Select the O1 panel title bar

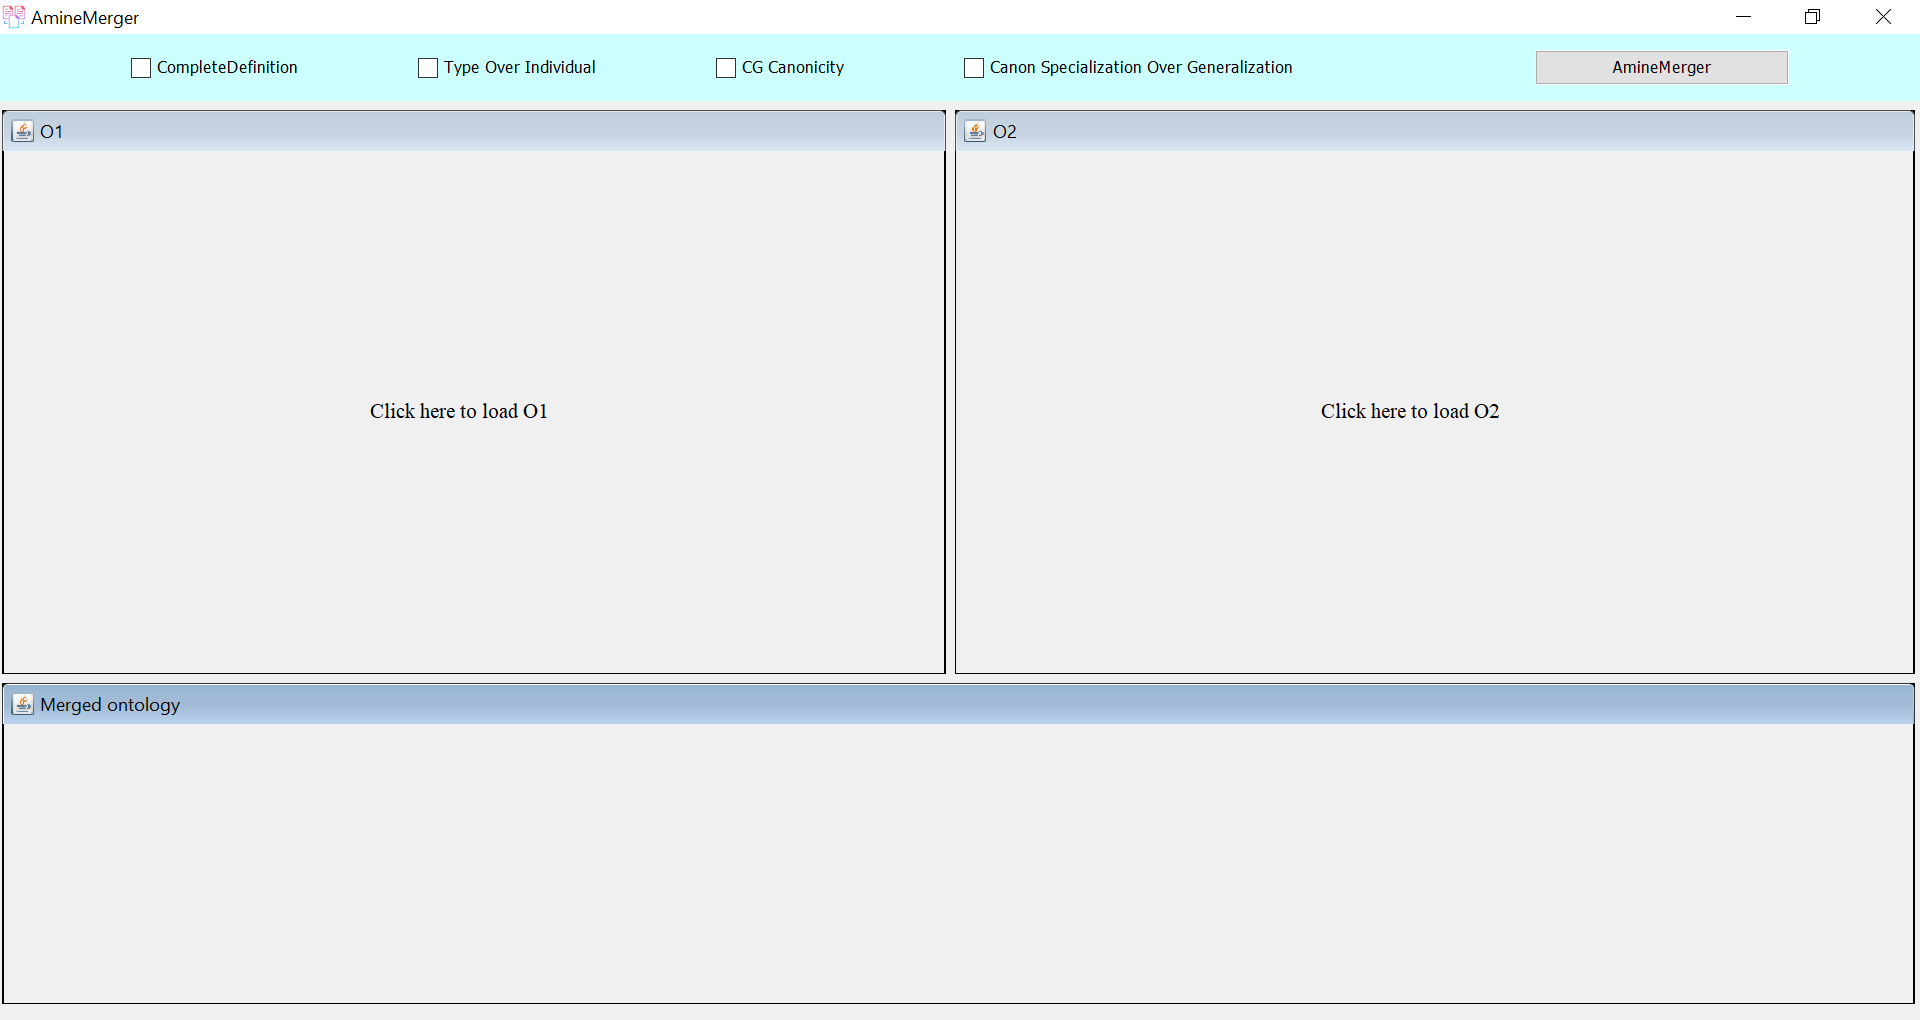pos(474,131)
